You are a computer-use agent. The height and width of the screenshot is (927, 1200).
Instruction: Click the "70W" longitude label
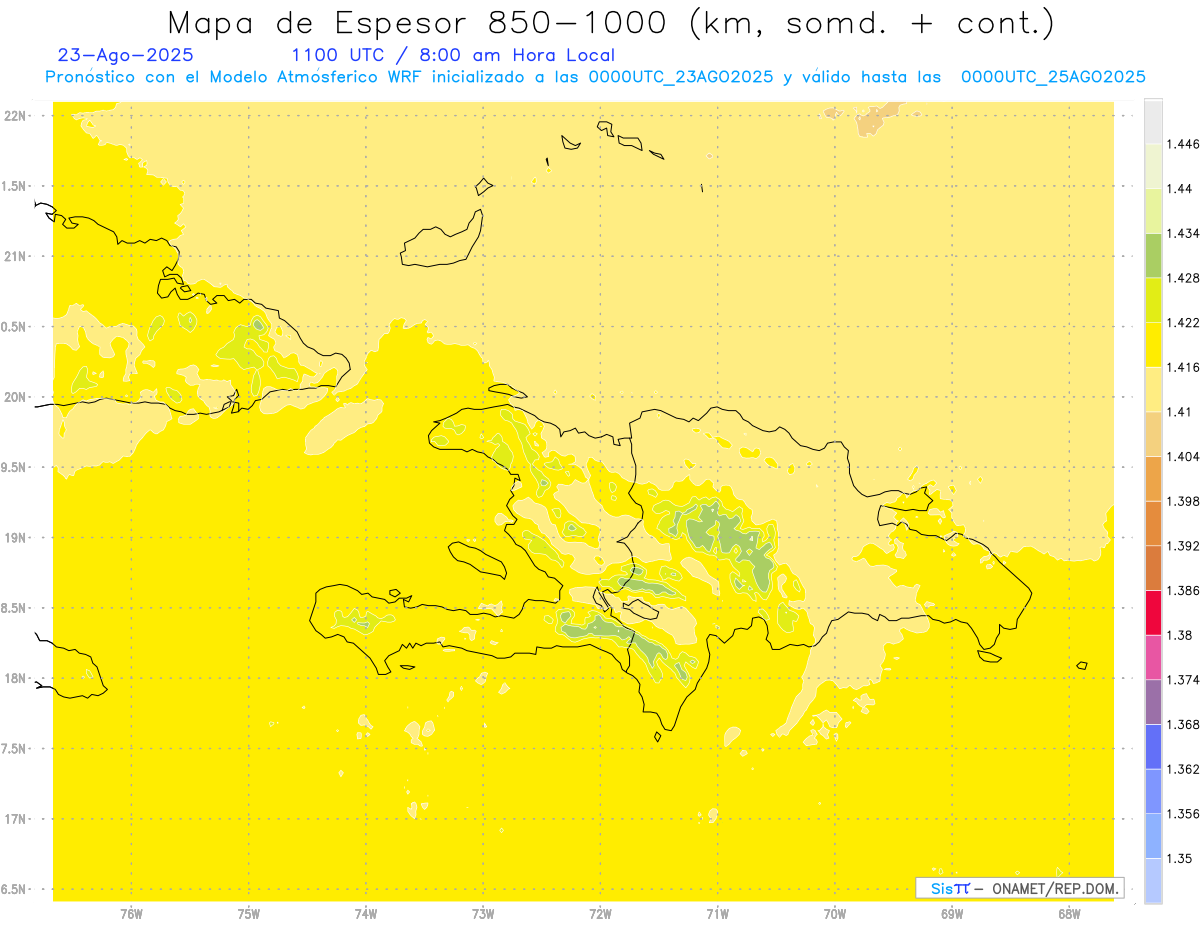click(x=835, y=914)
